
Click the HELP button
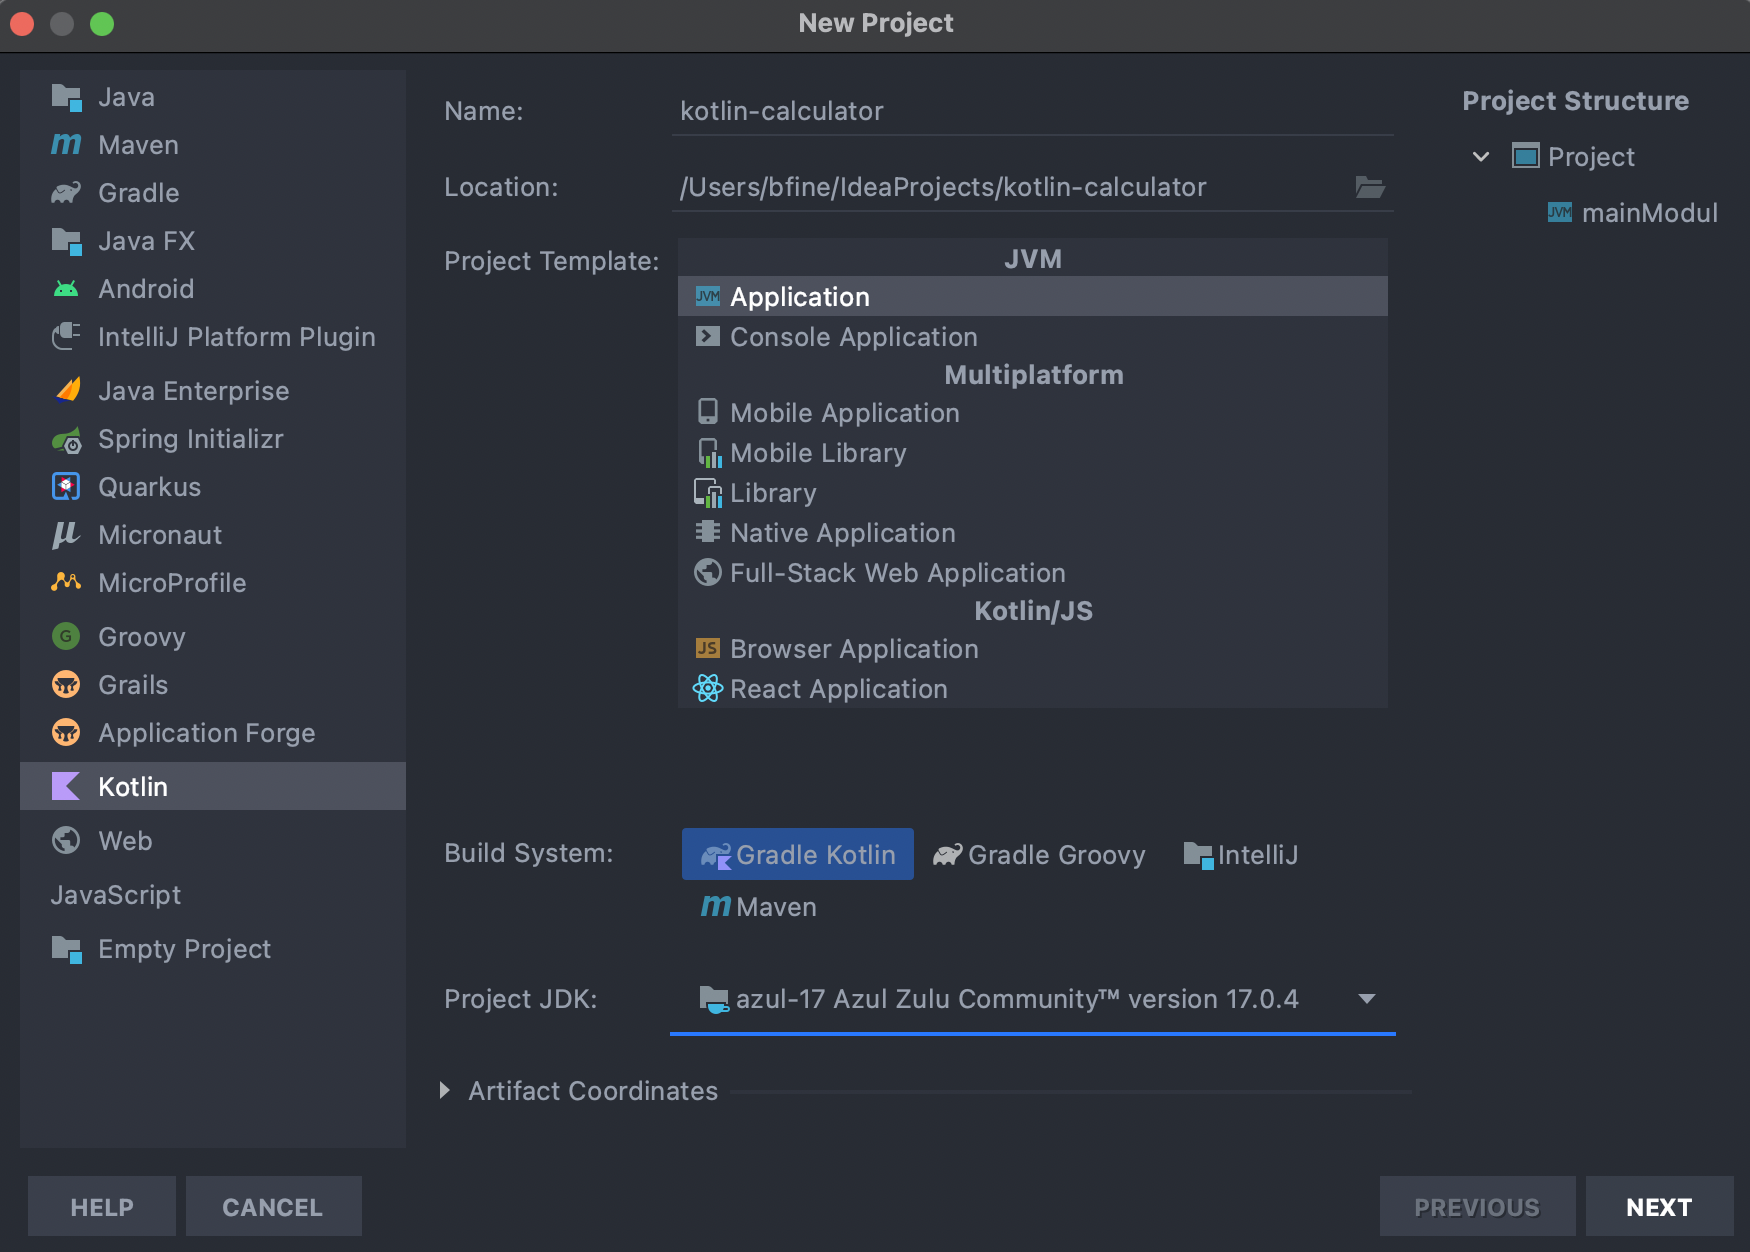point(102,1207)
